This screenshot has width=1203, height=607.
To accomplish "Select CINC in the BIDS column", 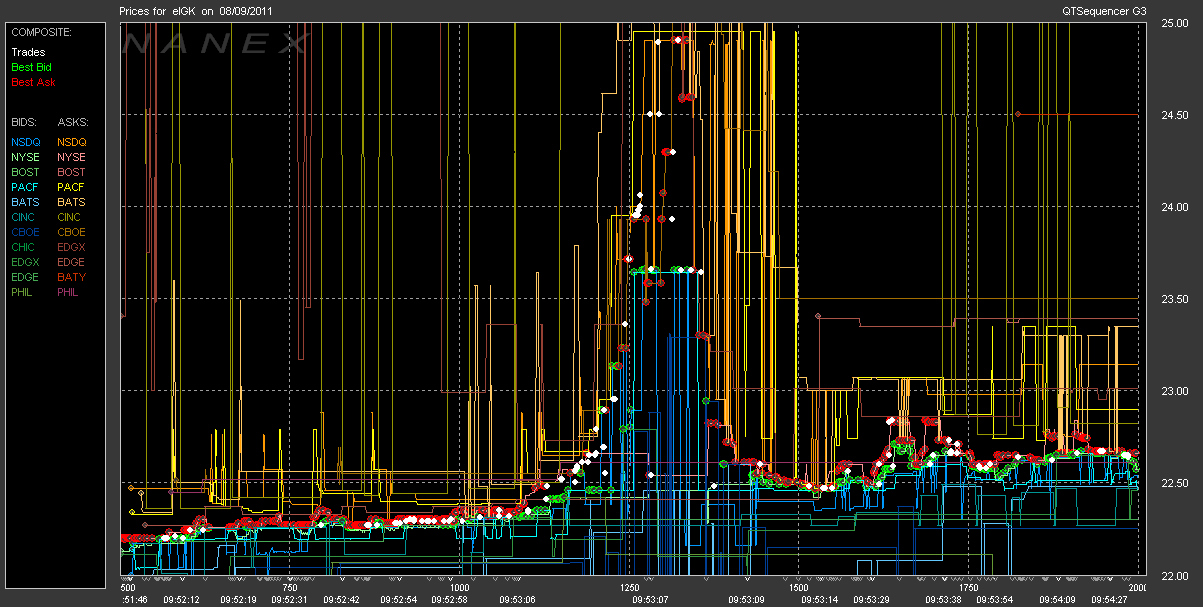I will (x=25, y=217).
